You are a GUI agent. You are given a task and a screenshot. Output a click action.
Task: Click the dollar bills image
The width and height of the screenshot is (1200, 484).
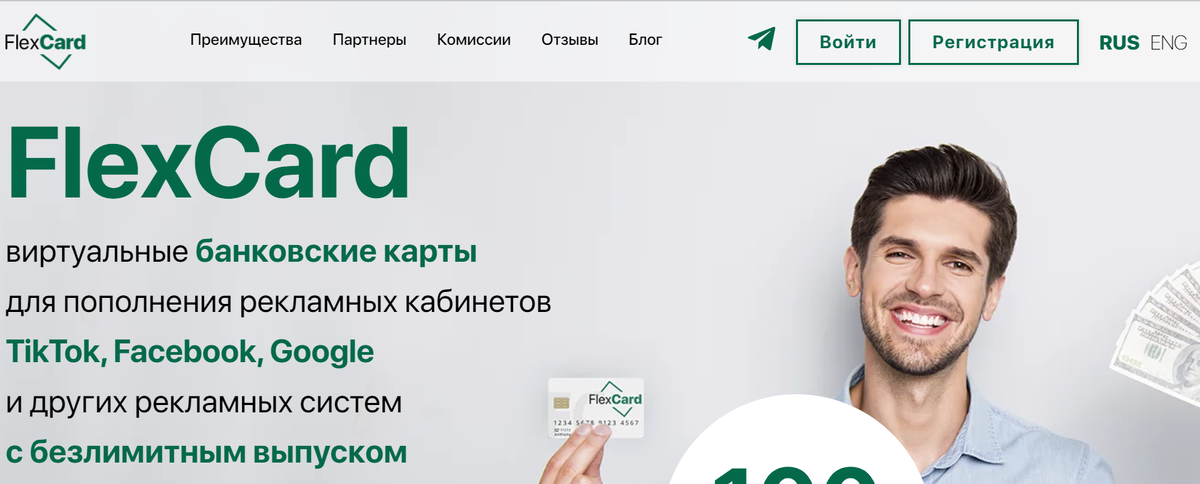tap(1158, 320)
